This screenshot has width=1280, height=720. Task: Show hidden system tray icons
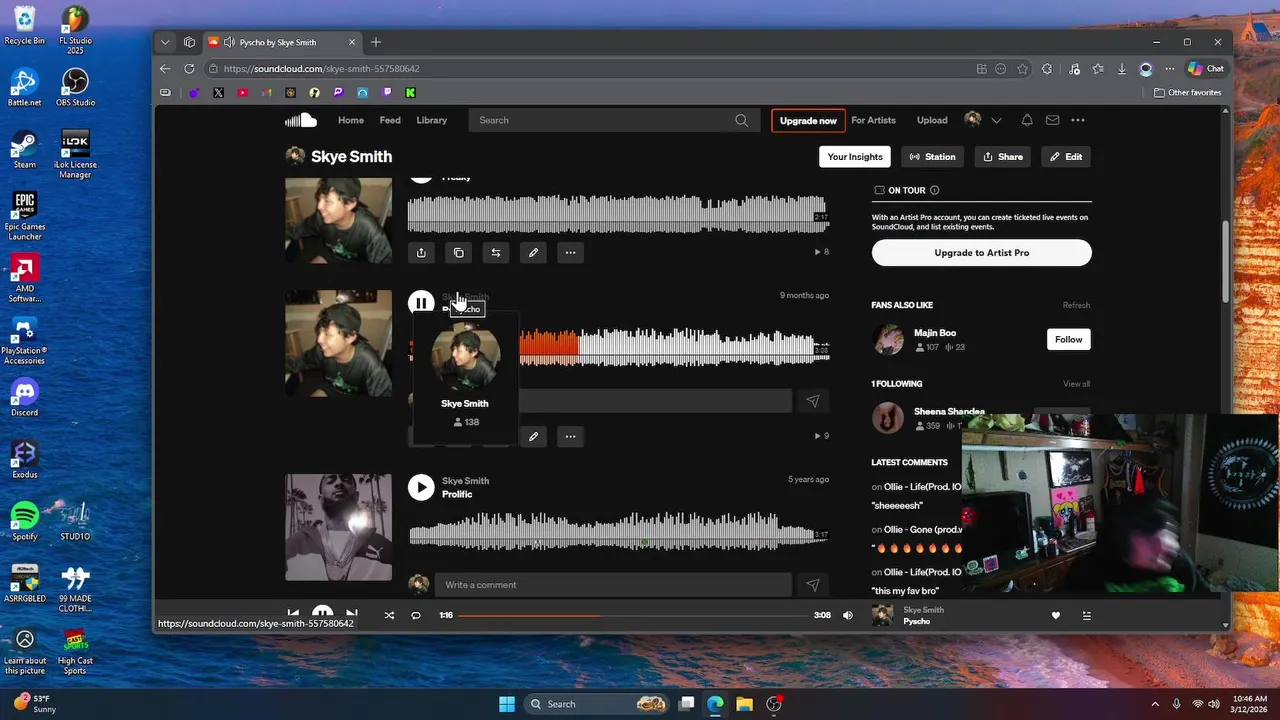(1155, 704)
